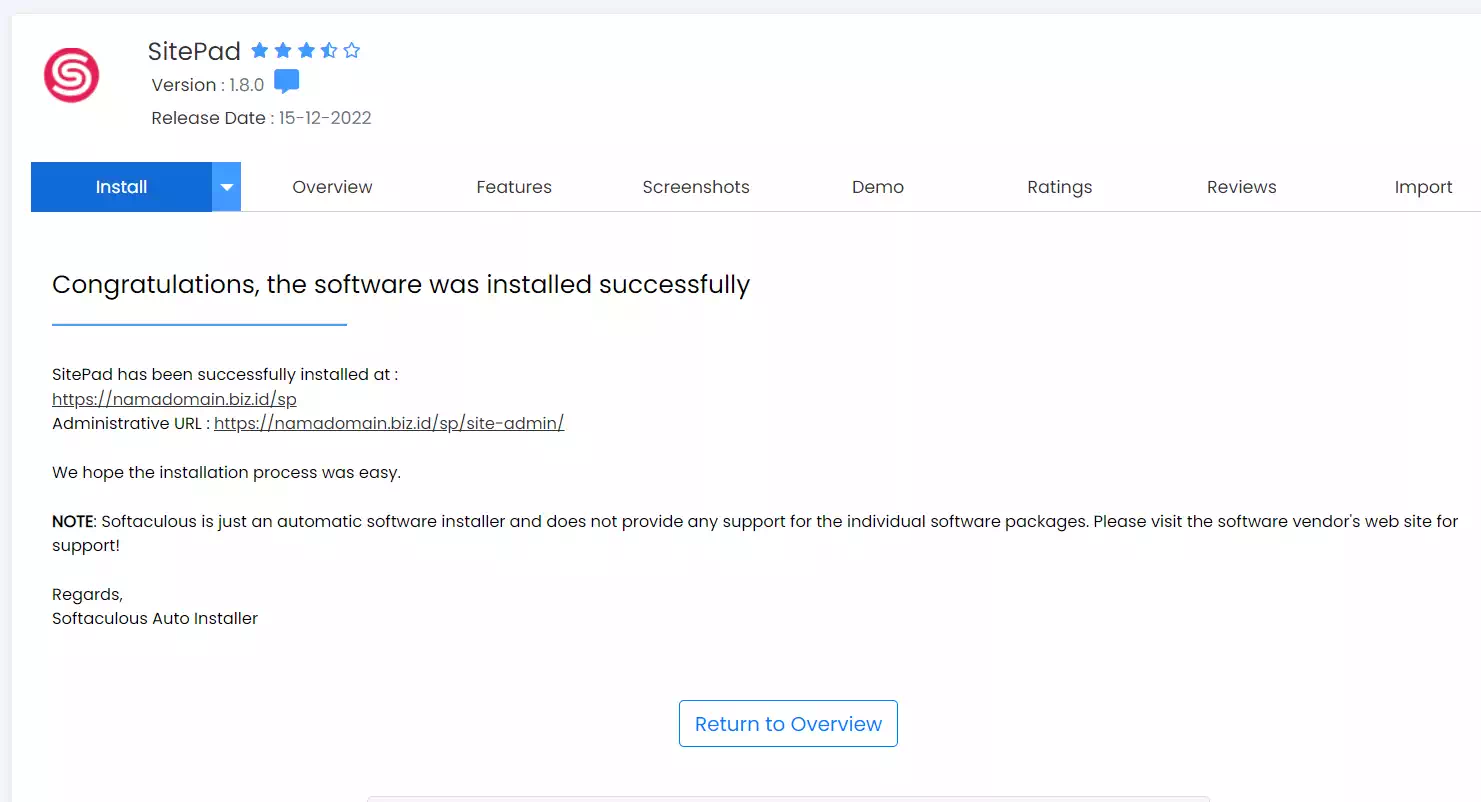
Task: Click the Version : 1.8.0 text
Action: point(208,85)
